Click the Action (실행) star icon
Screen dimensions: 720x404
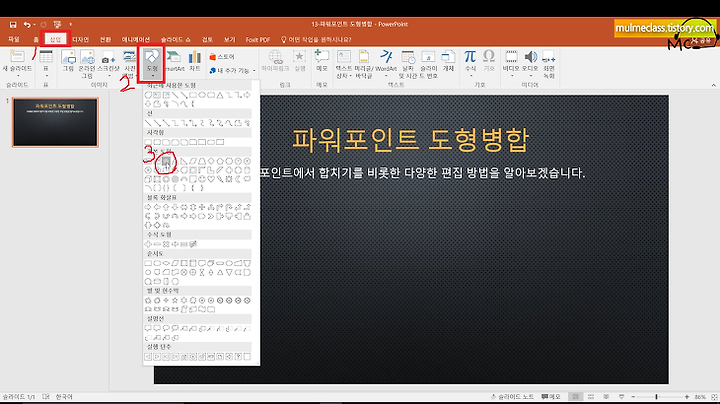[299, 61]
